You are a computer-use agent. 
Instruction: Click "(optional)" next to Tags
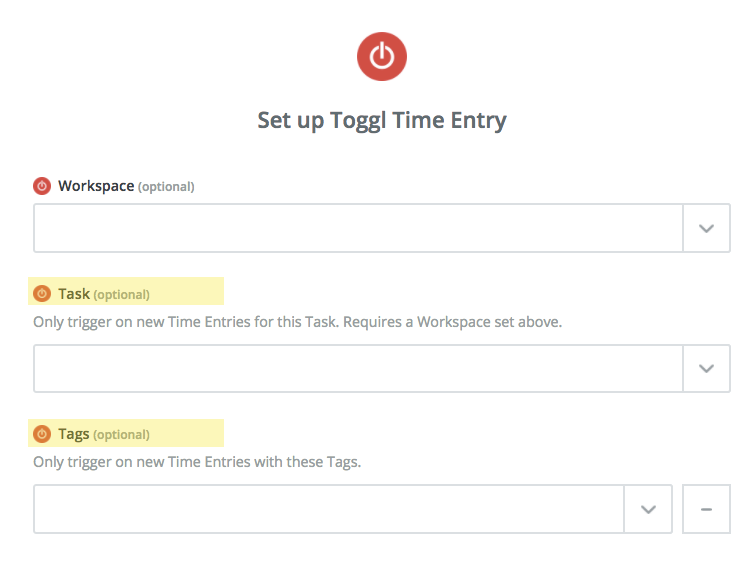coord(122,435)
